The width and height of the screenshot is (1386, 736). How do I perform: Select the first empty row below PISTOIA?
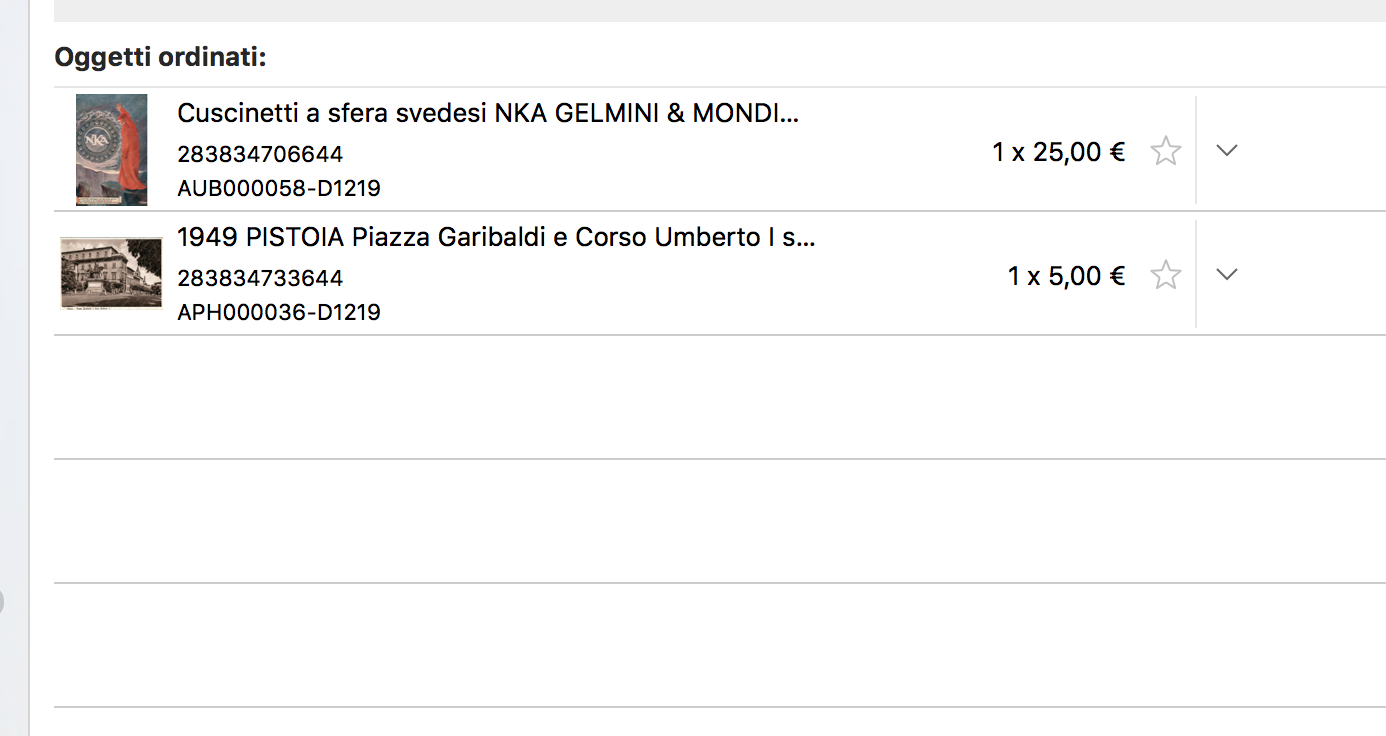(x=720, y=397)
